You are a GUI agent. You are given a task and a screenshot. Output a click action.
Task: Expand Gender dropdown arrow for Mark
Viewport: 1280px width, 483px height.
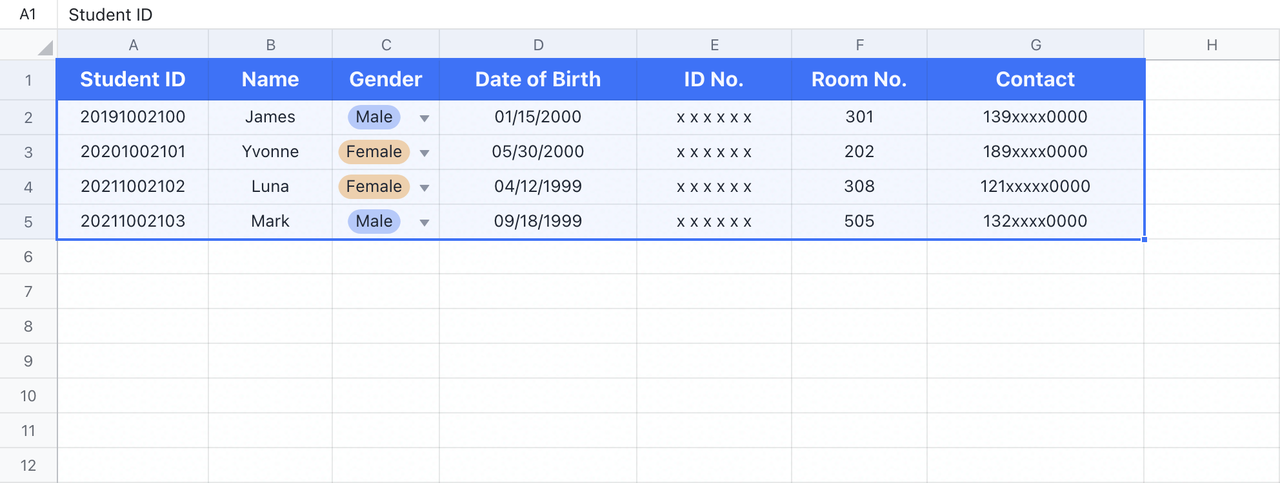click(424, 222)
